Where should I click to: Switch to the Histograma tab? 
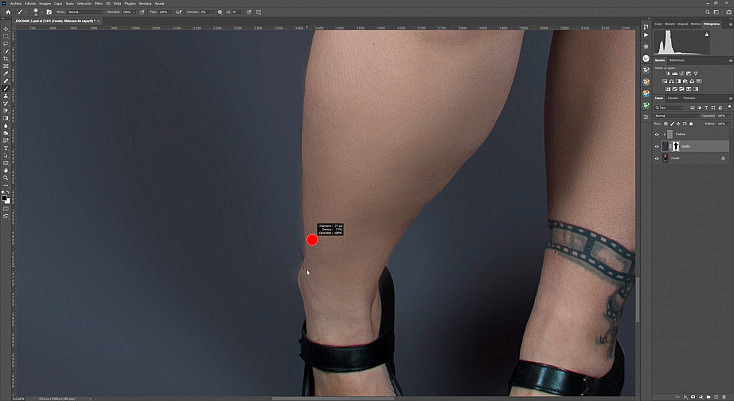click(x=711, y=24)
